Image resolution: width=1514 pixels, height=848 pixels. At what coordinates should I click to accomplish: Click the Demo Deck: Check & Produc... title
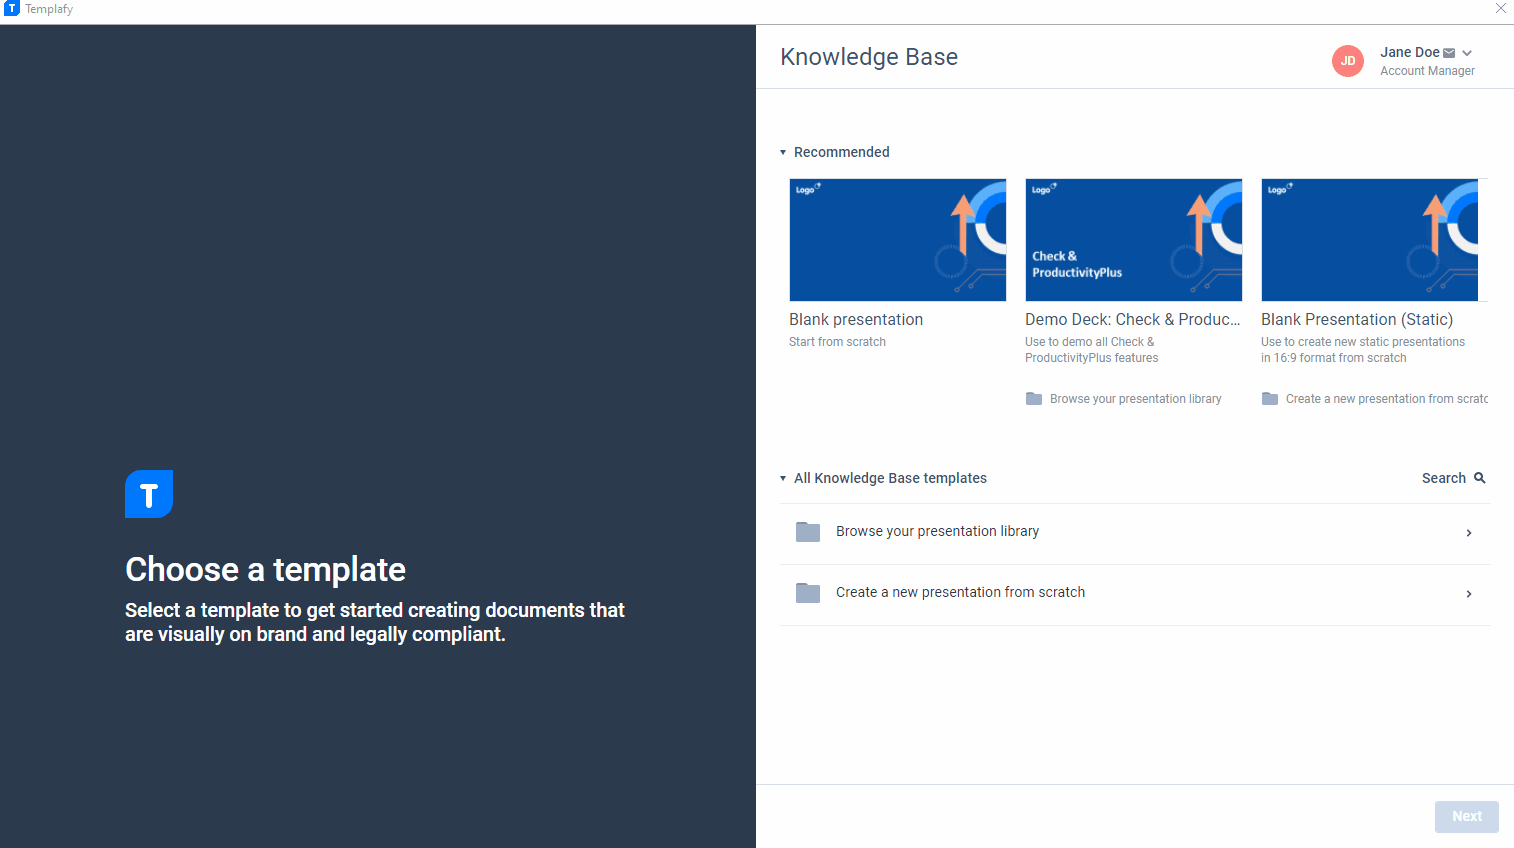click(1133, 319)
